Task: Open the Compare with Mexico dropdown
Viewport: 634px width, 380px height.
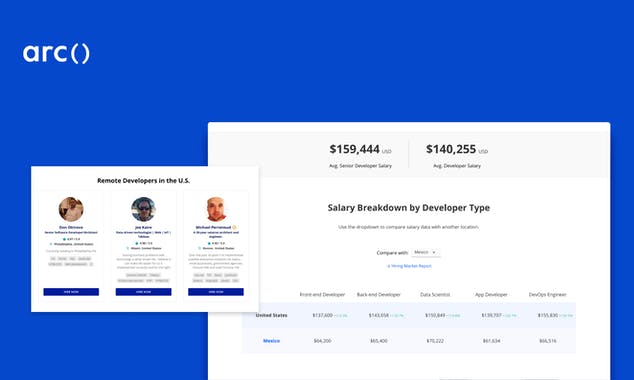Action: coord(426,252)
